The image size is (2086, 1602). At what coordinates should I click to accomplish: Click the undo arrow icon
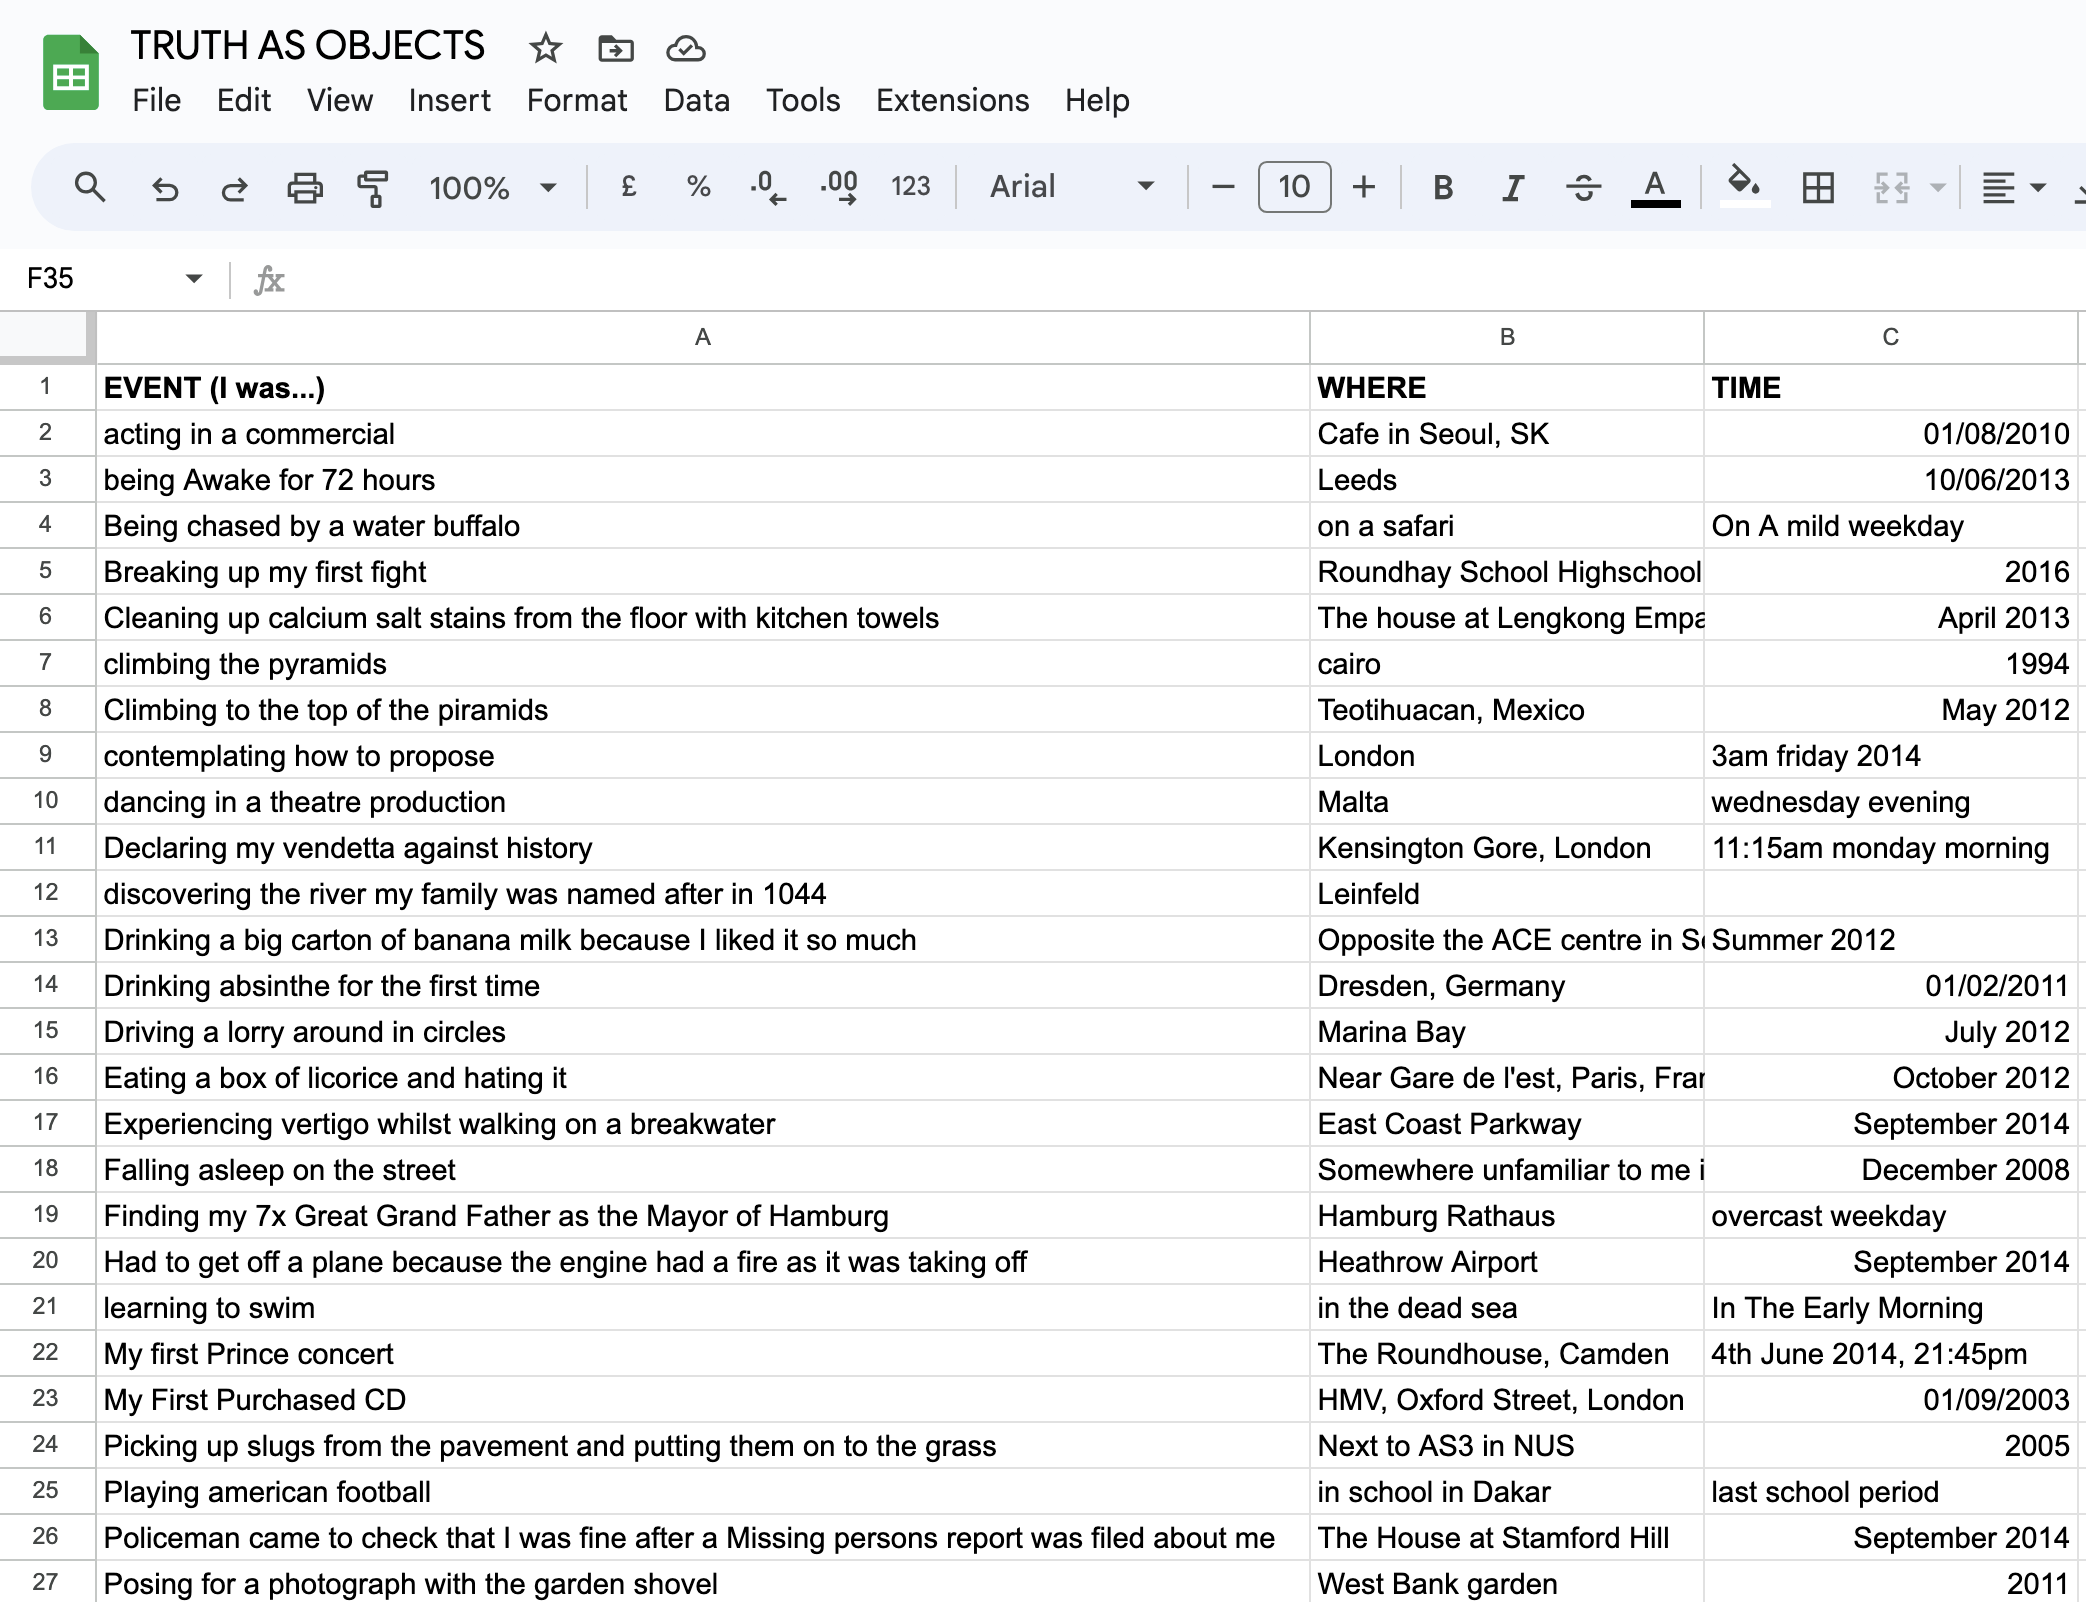165,187
